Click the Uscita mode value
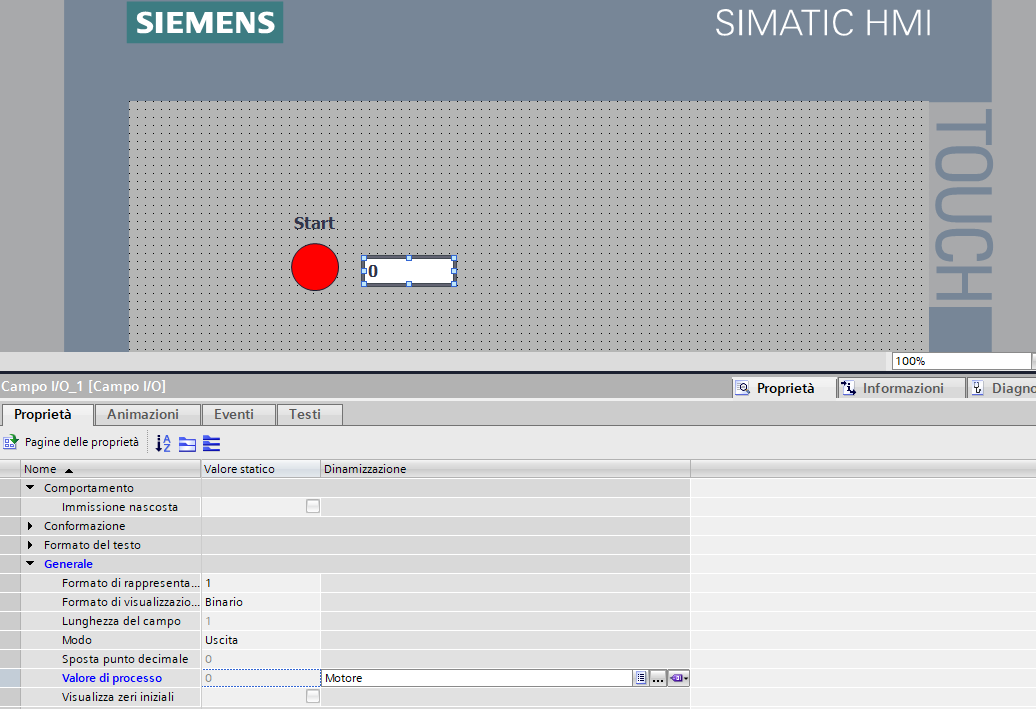This screenshot has width=1036, height=709. tap(260, 640)
